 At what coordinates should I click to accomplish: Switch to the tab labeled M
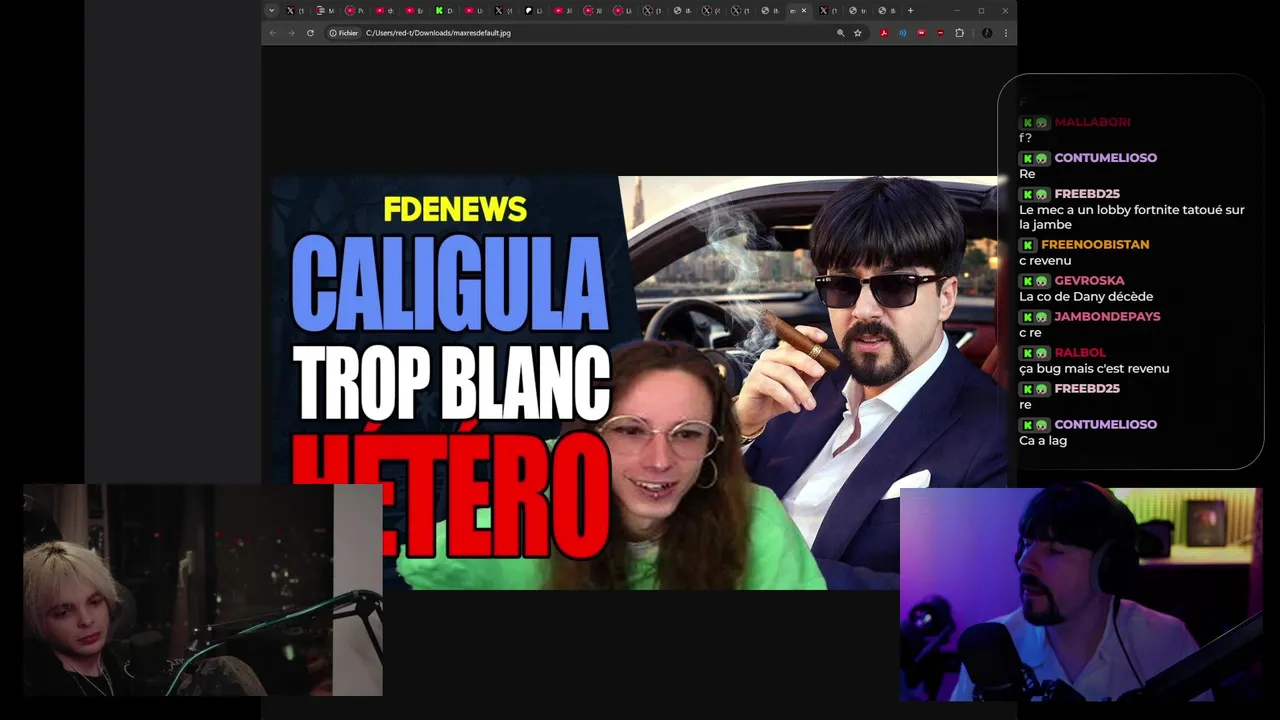(x=324, y=10)
